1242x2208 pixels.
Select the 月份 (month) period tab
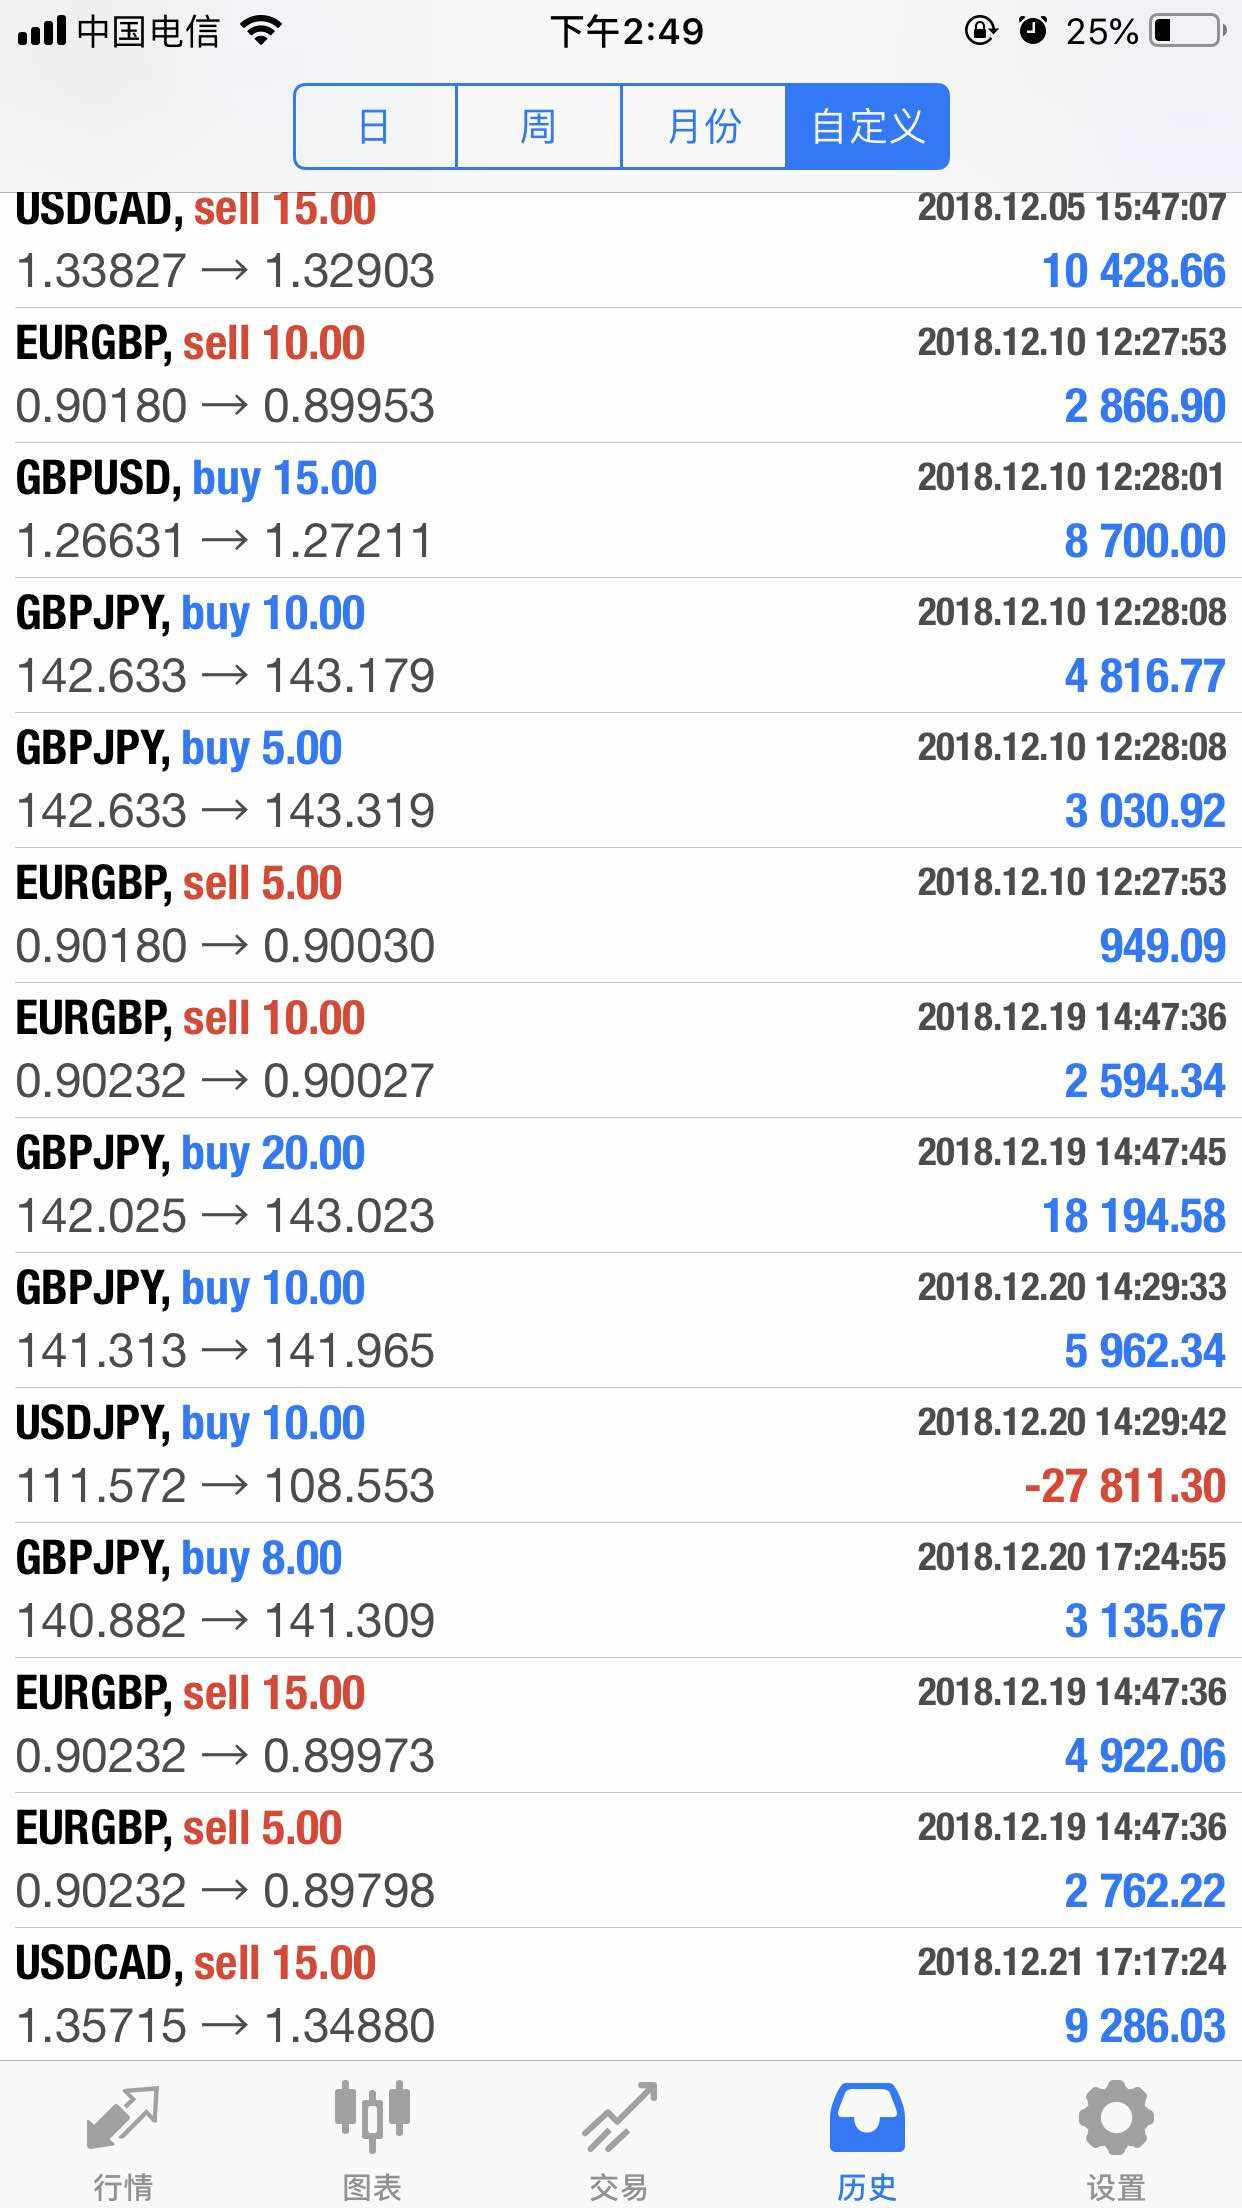pos(703,127)
